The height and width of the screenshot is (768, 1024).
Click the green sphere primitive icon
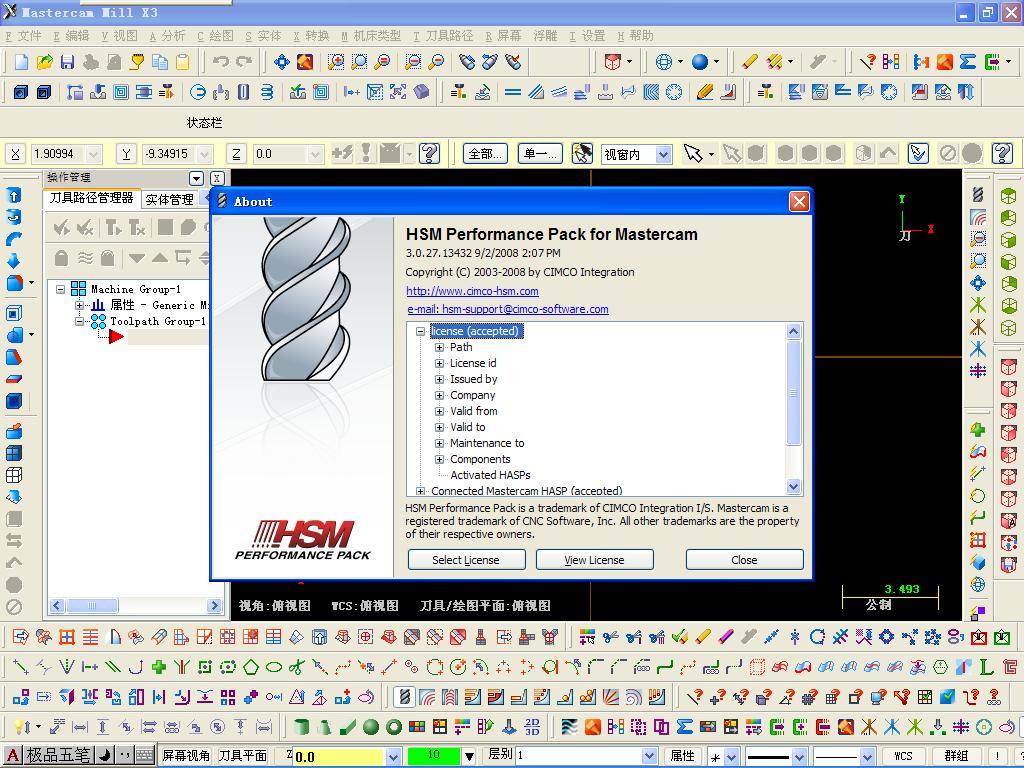[370, 726]
